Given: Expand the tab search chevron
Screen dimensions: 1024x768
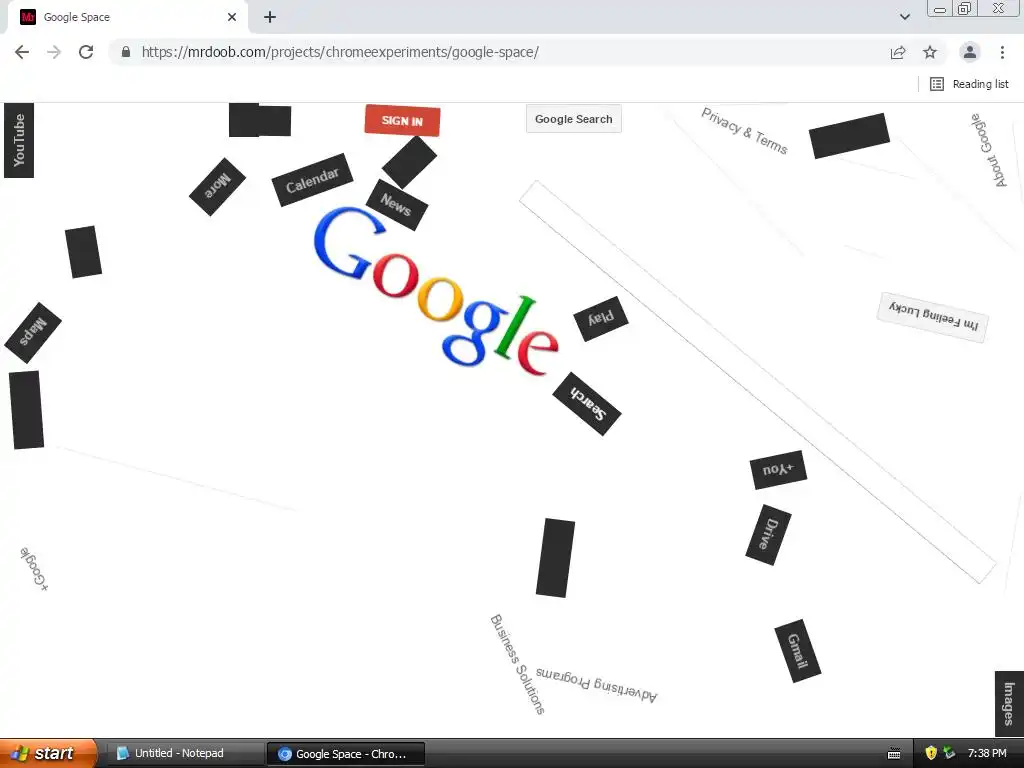Looking at the screenshot, I should click(x=904, y=17).
